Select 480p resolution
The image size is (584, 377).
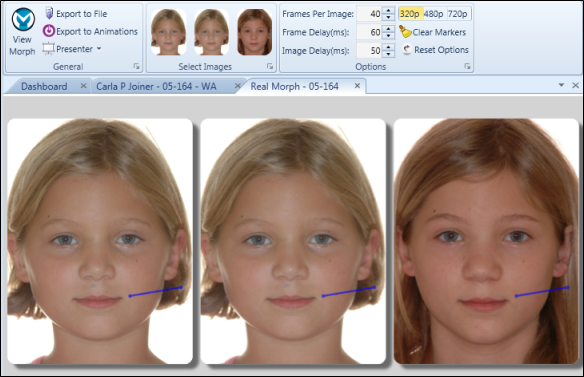pyautogui.click(x=434, y=14)
